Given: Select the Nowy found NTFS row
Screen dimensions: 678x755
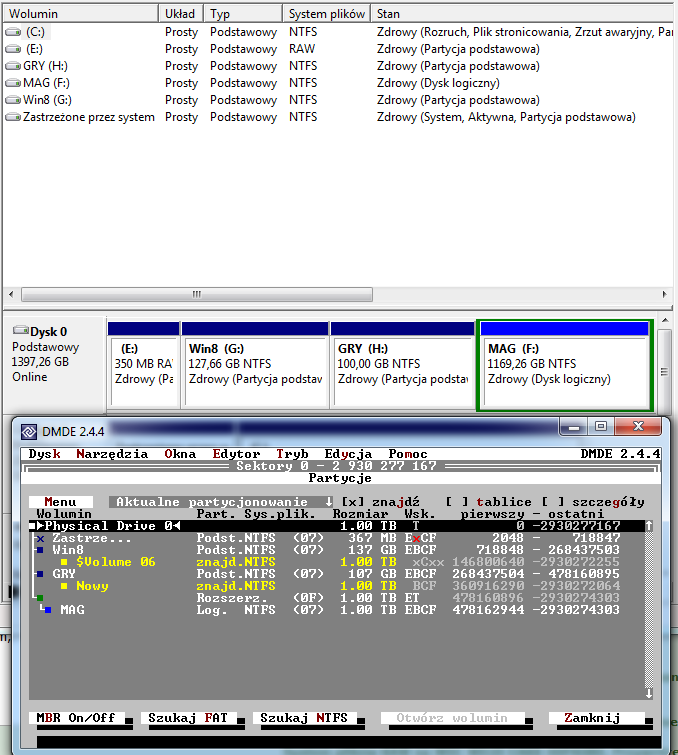Looking at the screenshot, I should tap(337, 586).
